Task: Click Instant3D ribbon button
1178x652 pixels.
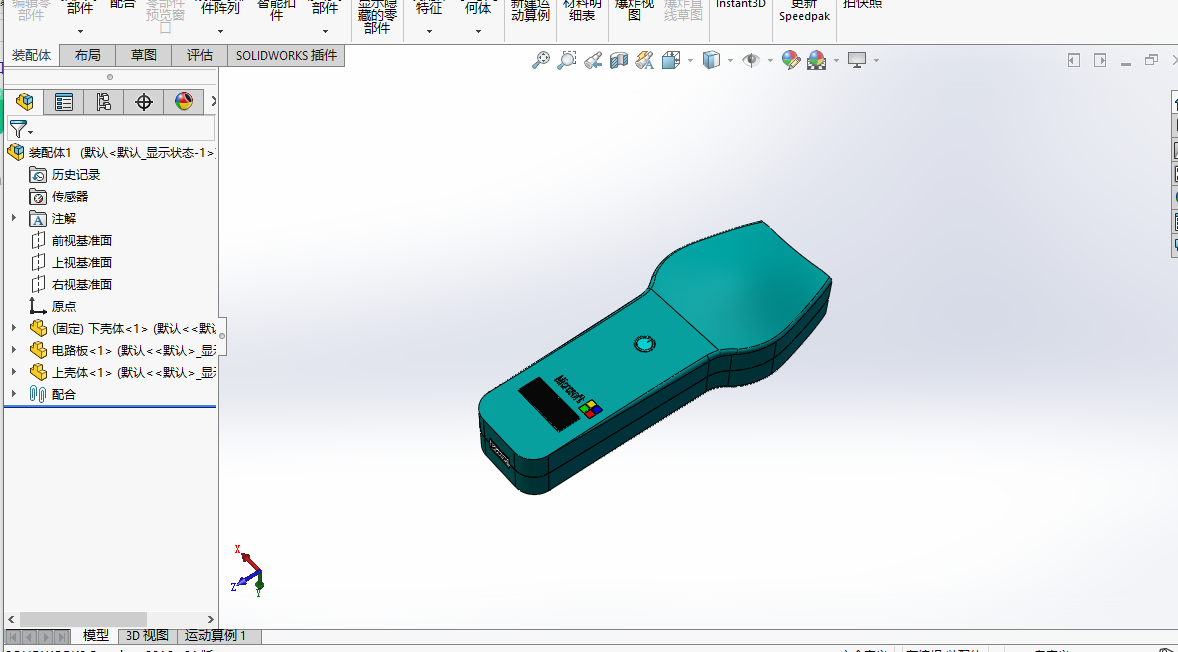Action: (x=741, y=5)
